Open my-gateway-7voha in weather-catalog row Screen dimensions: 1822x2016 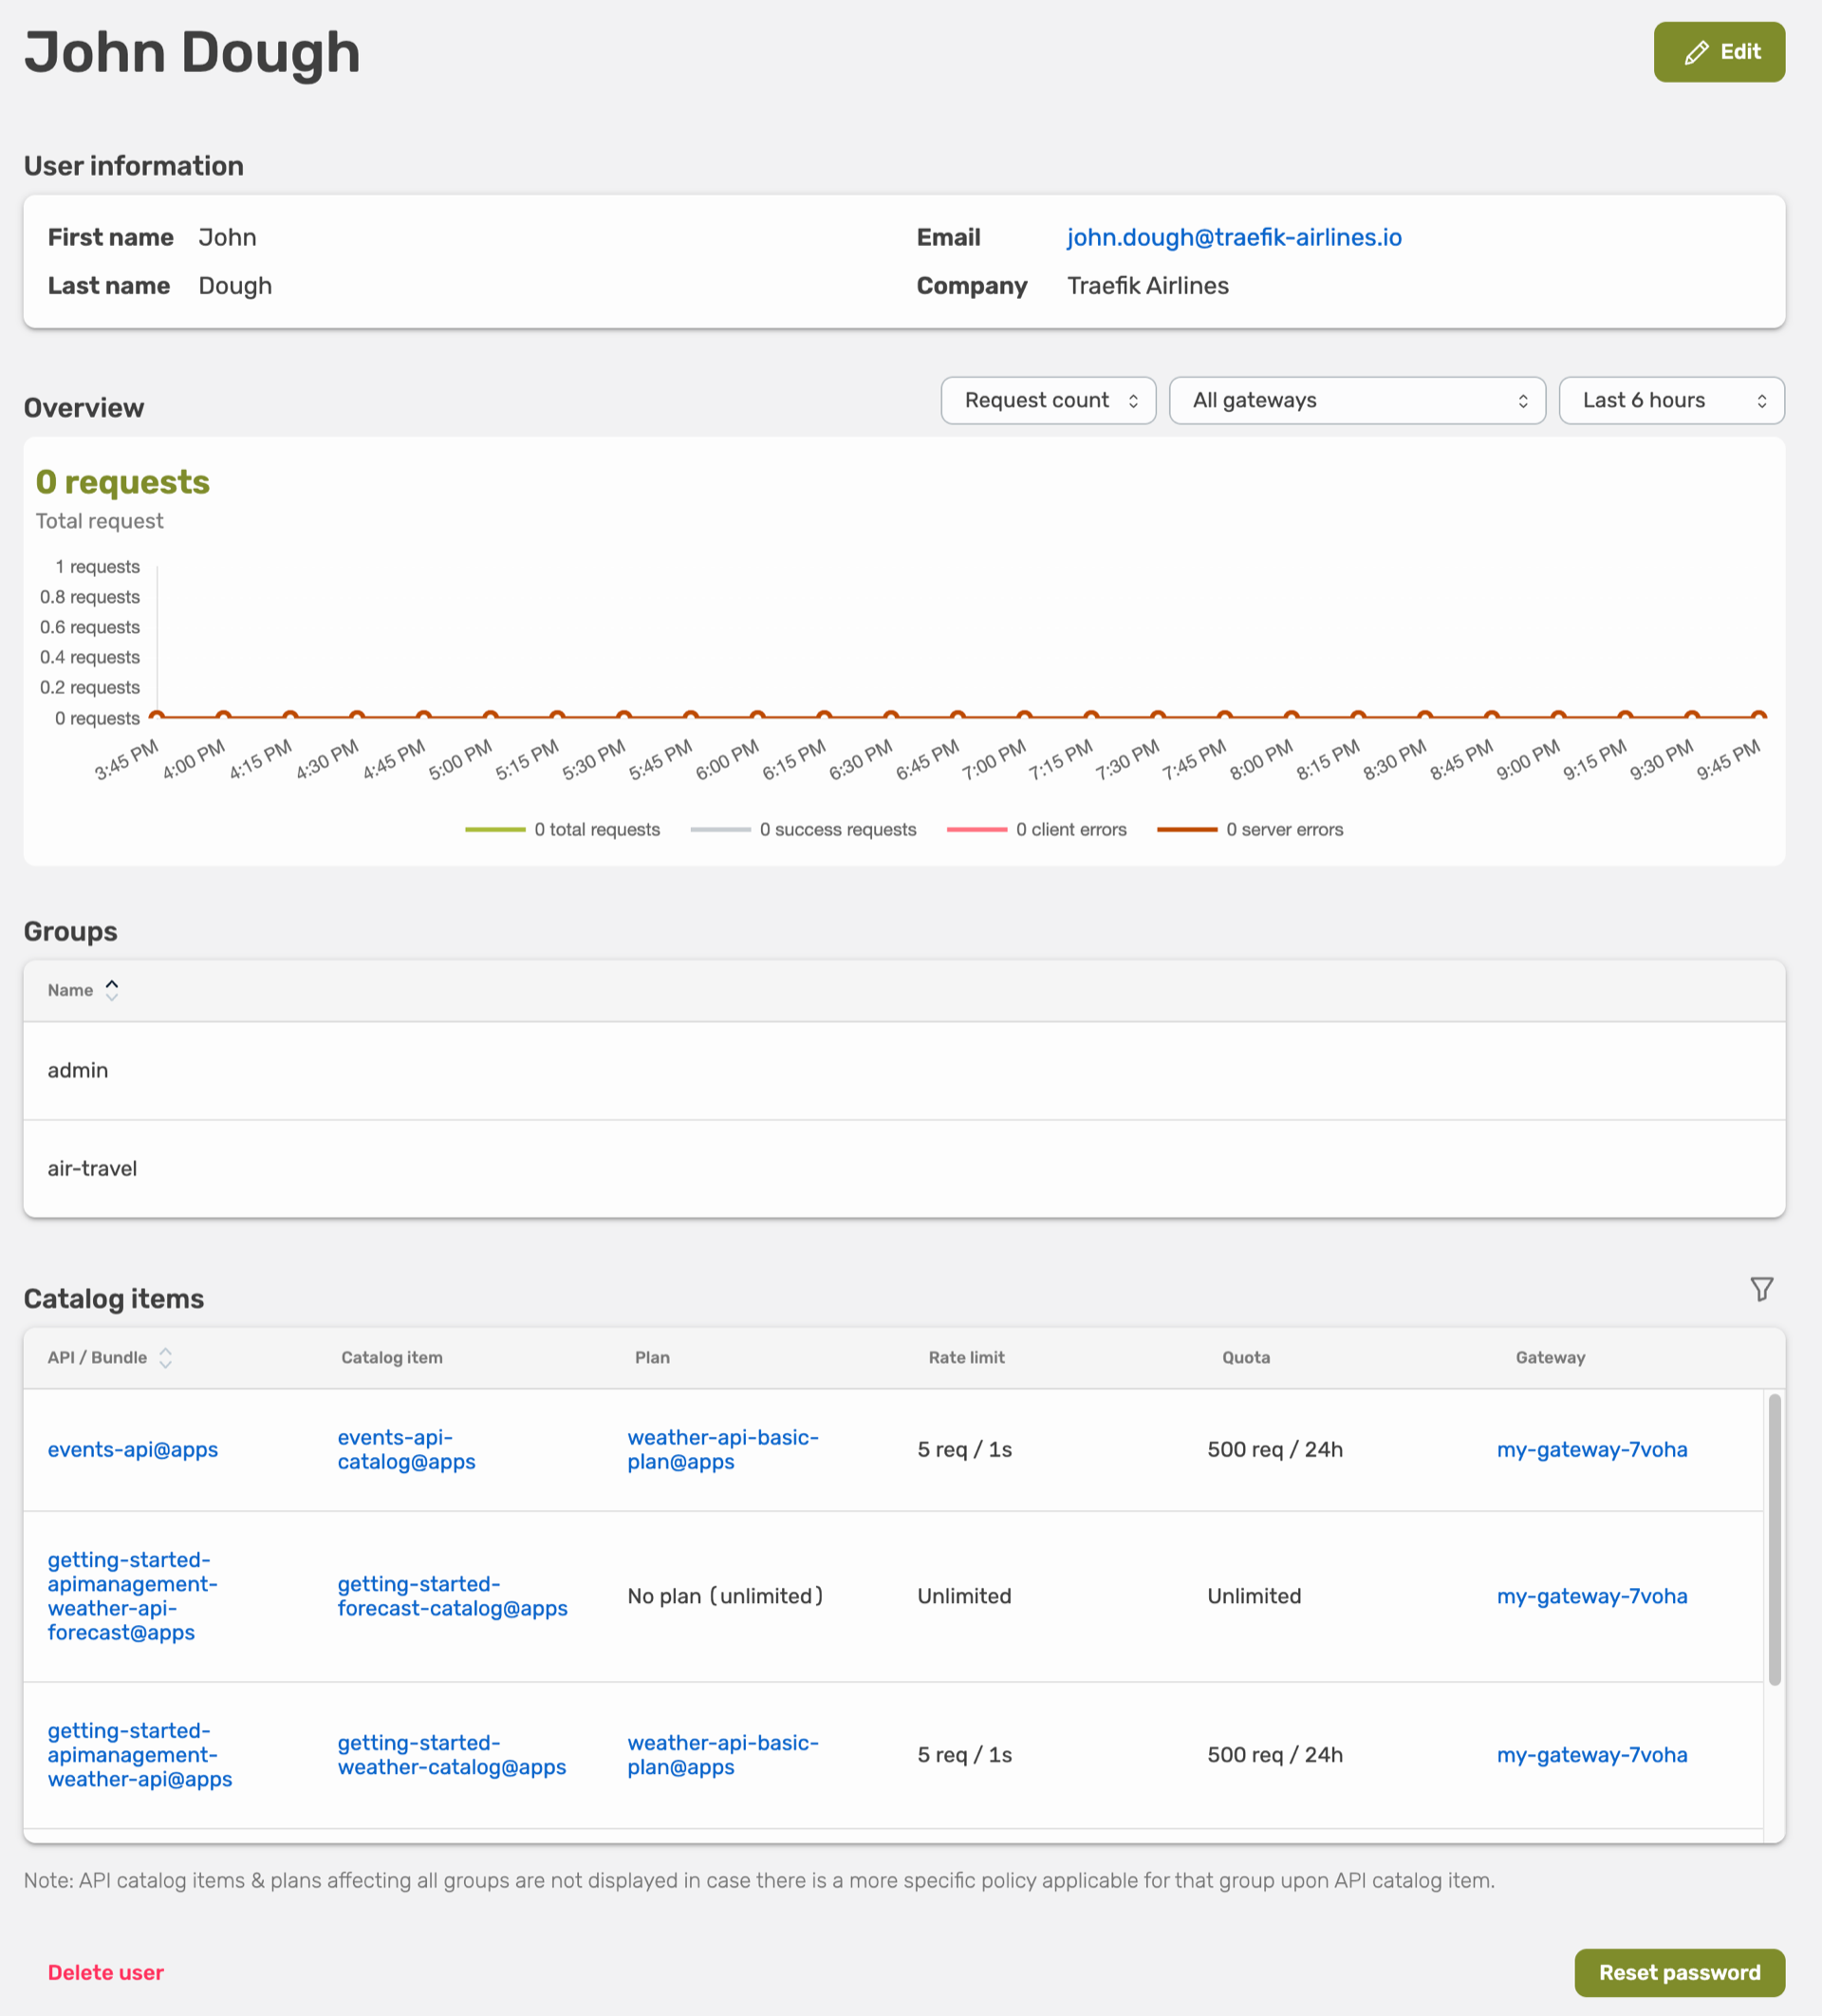pos(1592,1755)
